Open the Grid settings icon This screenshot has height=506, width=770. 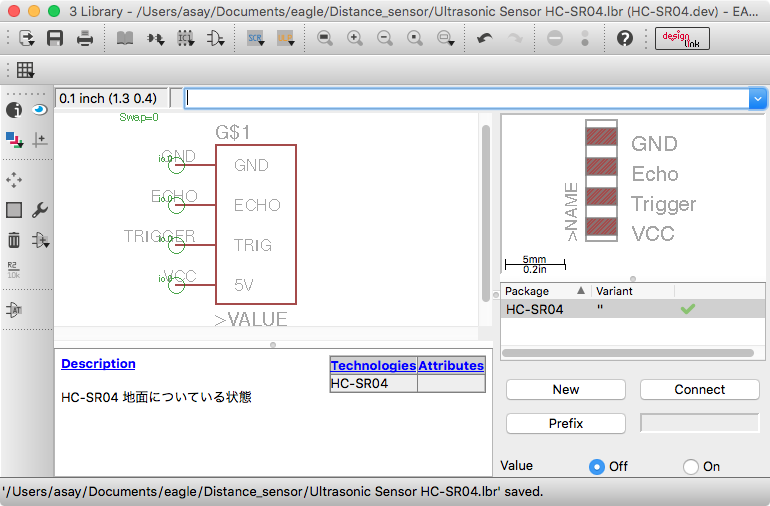pyautogui.click(x=25, y=70)
